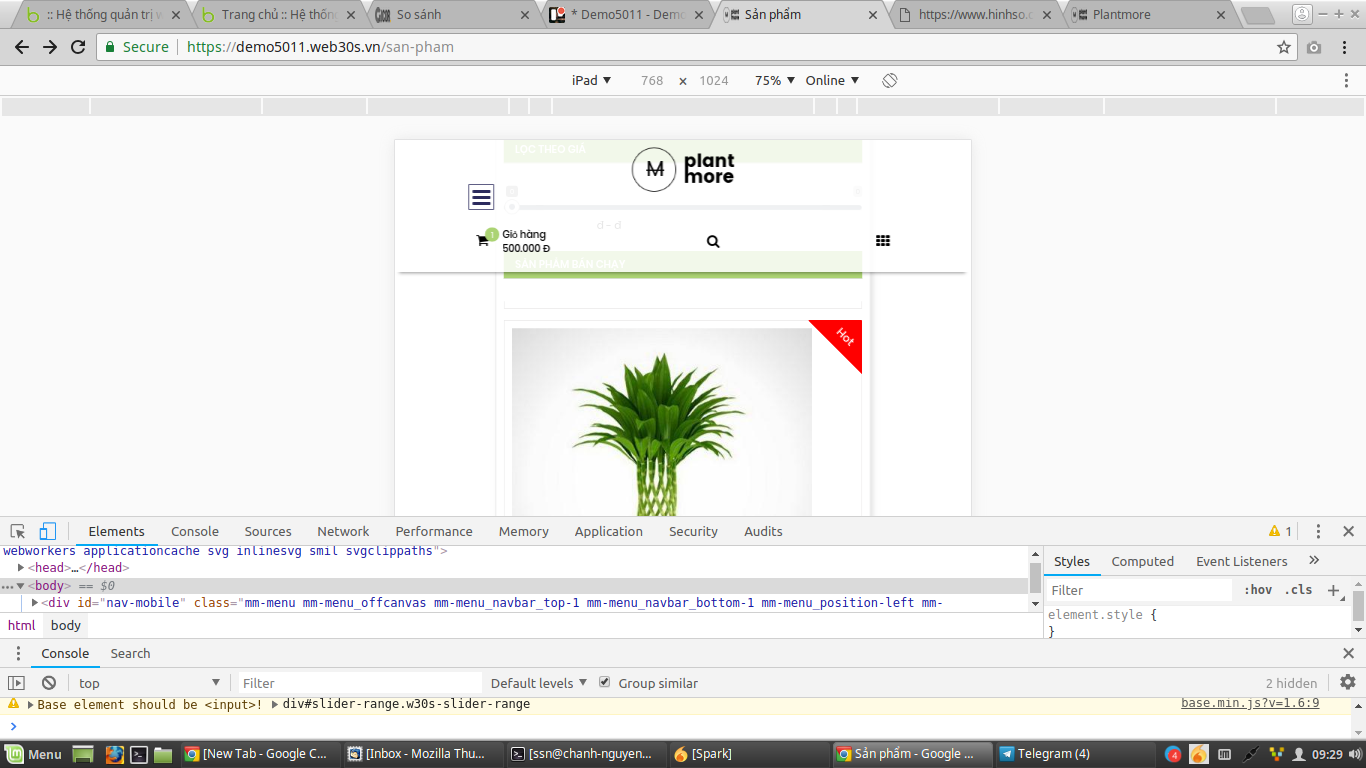Screen dimensions: 1366x768
Task: Open the Event Listeners tab
Action: [1242, 561]
